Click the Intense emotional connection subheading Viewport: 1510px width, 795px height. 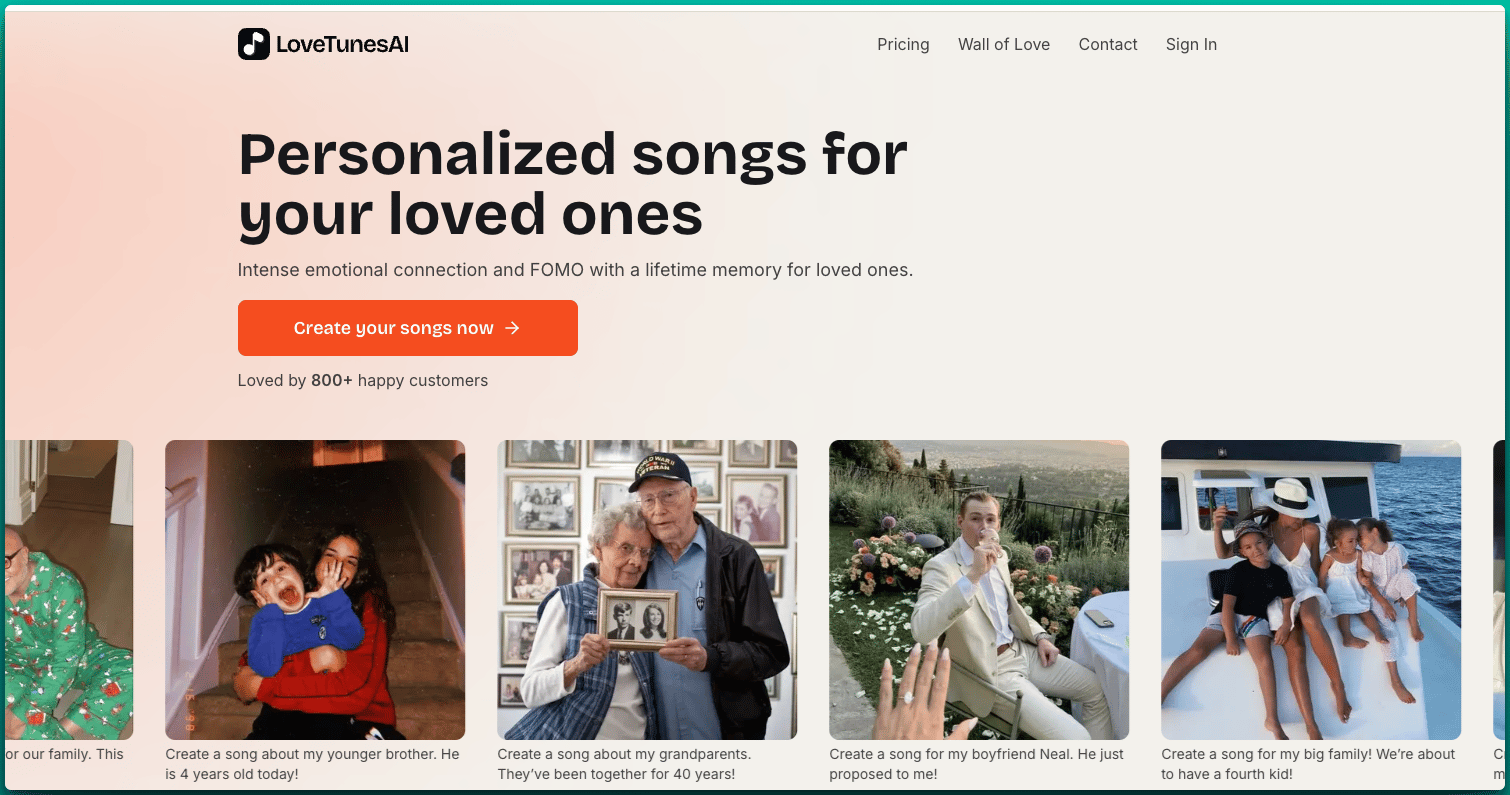[x=575, y=270]
